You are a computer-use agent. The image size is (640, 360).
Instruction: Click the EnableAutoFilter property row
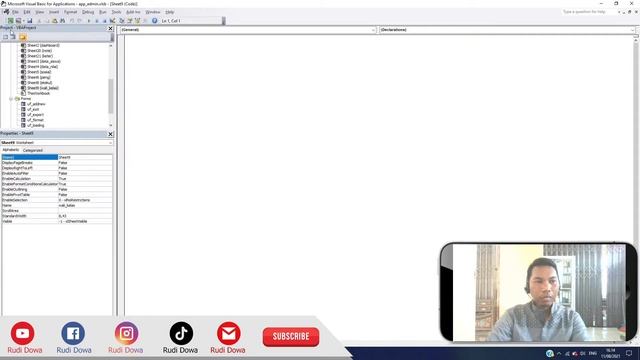(x=57, y=173)
